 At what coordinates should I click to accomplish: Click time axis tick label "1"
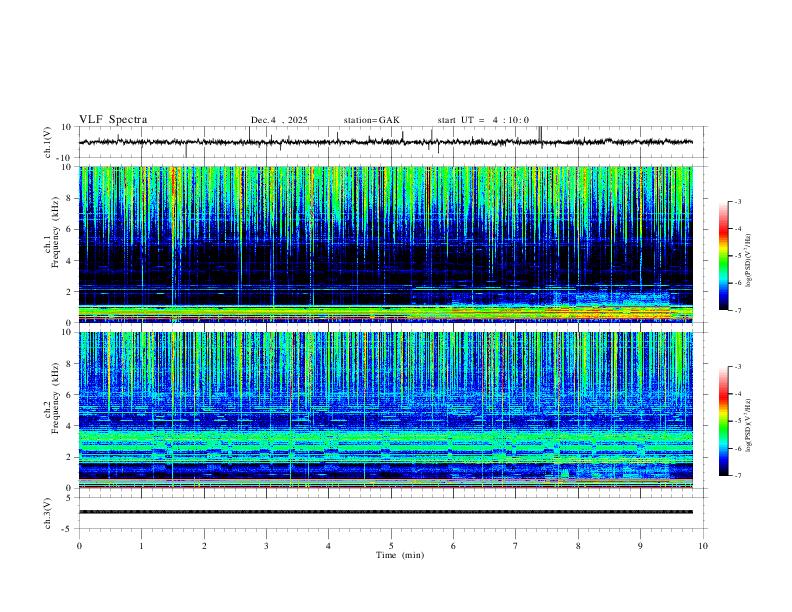(x=141, y=546)
